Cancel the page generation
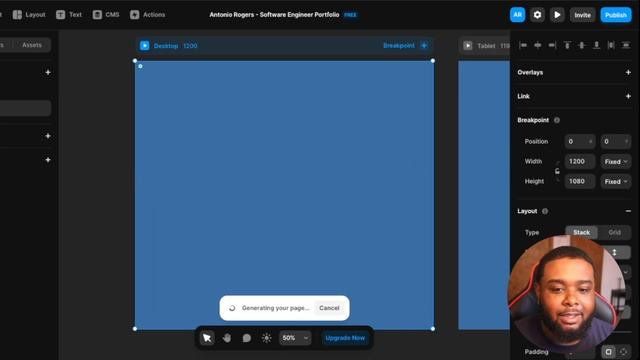This screenshot has width=640, height=360. click(329, 308)
